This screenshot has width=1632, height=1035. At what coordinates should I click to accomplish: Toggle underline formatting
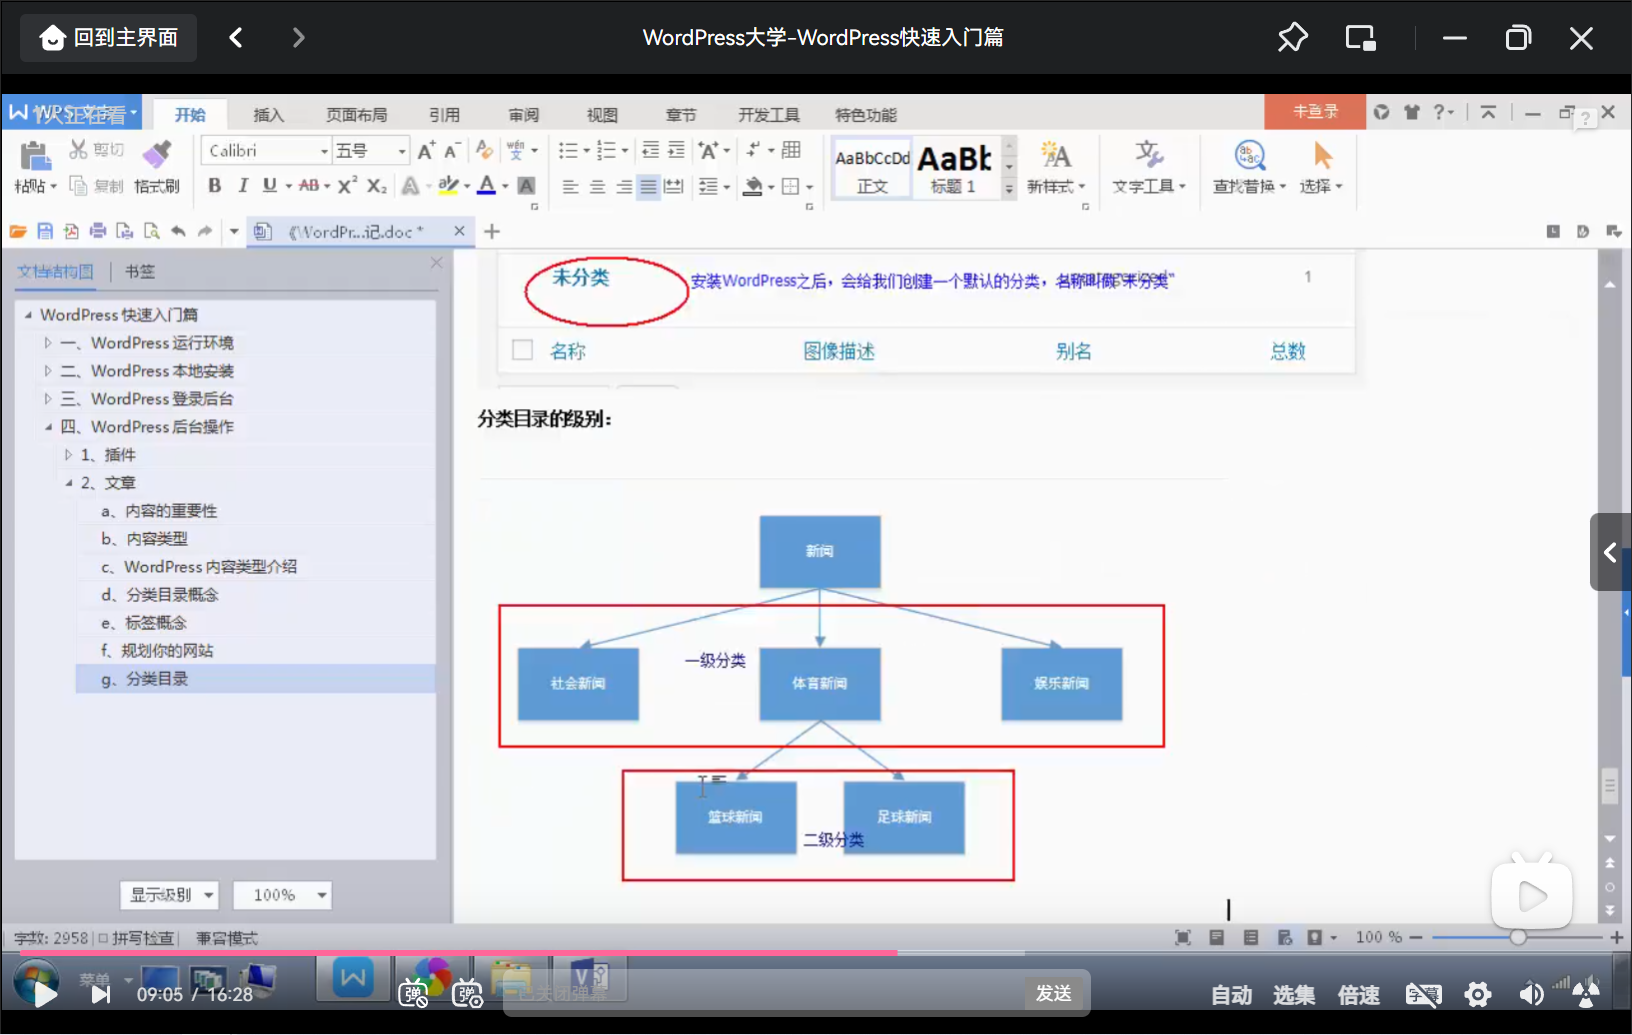(x=269, y=185)
